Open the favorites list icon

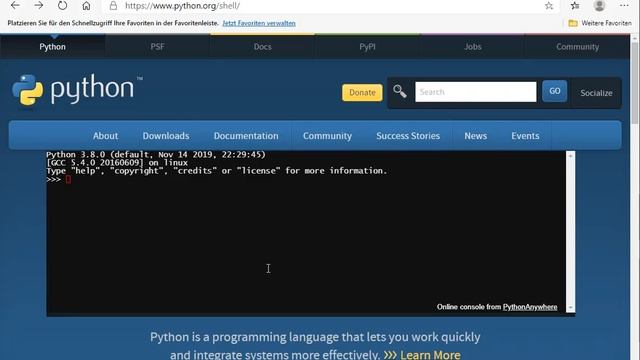575,5
